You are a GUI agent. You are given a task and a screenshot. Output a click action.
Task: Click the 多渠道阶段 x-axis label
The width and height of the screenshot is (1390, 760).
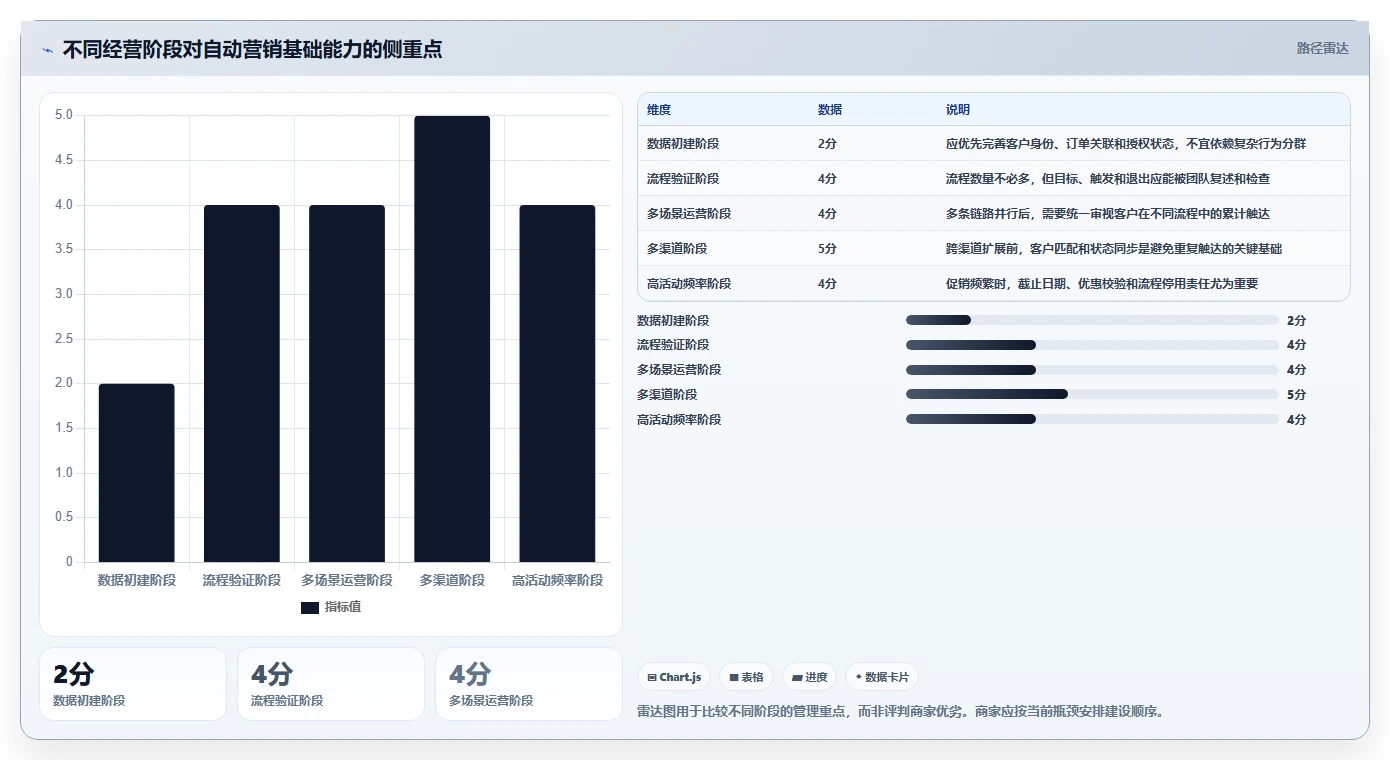pos(452,580)
